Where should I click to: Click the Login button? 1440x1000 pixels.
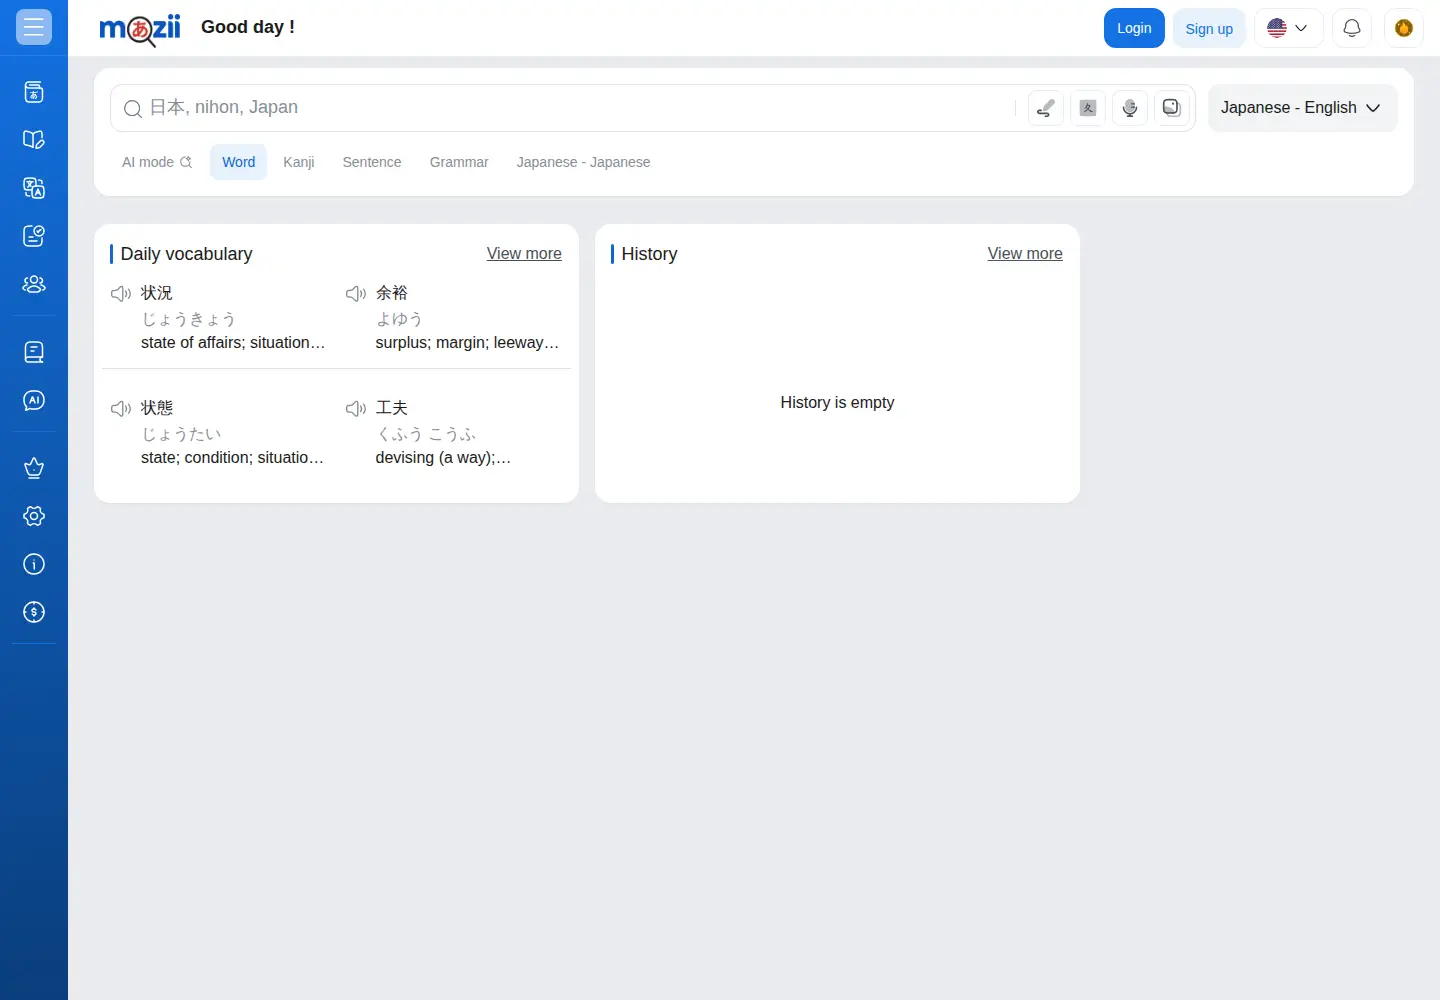pos(1134,28)
